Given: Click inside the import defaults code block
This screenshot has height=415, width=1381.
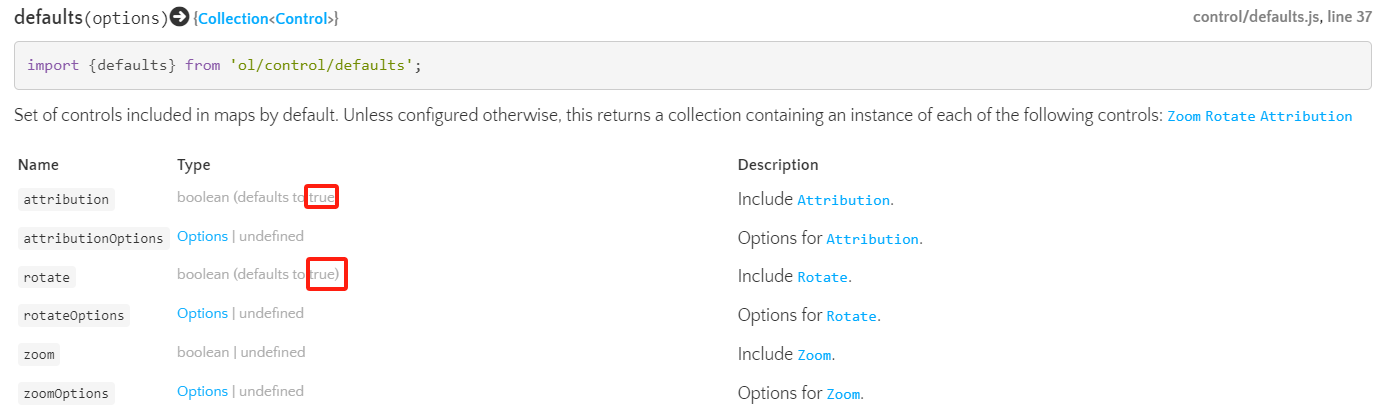Looking at the screenshot, I should [692, 66].
